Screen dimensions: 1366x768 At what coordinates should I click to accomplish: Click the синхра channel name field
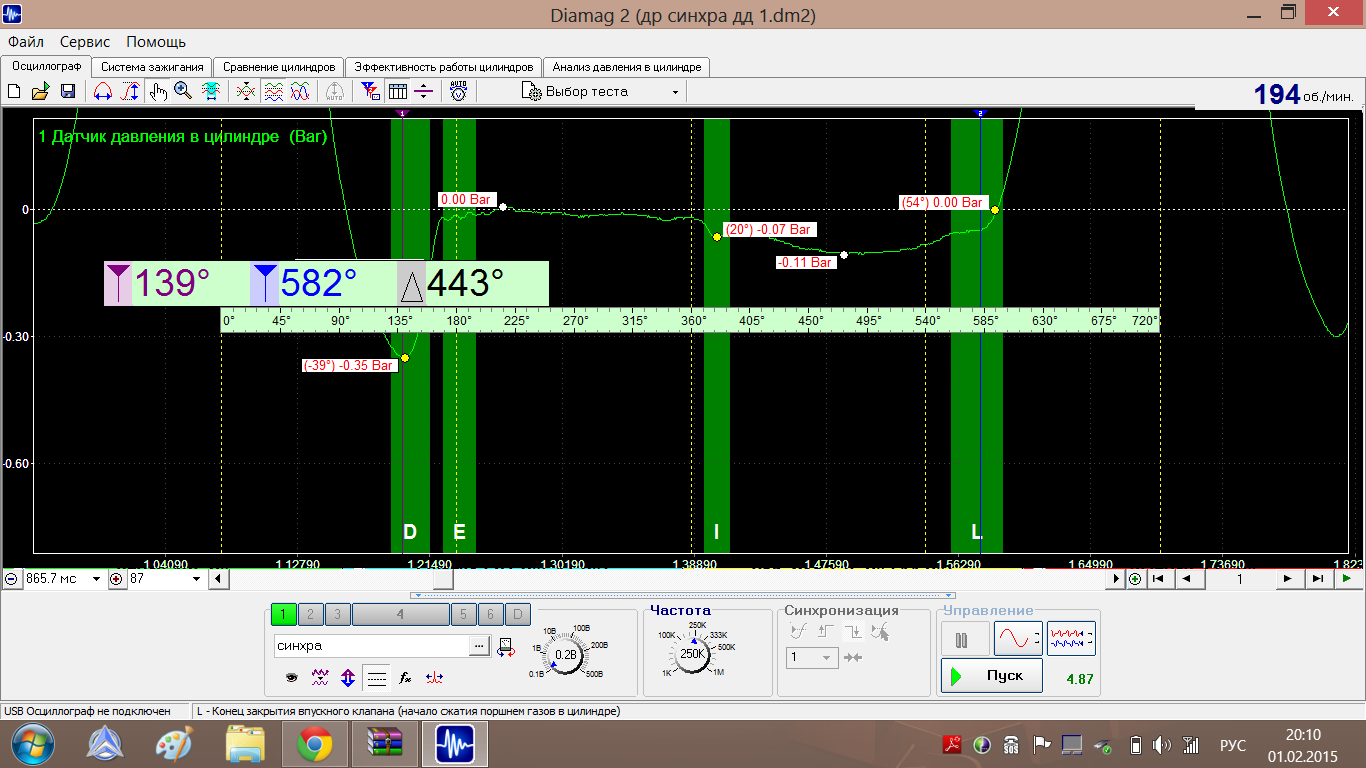tap(371, 646)
